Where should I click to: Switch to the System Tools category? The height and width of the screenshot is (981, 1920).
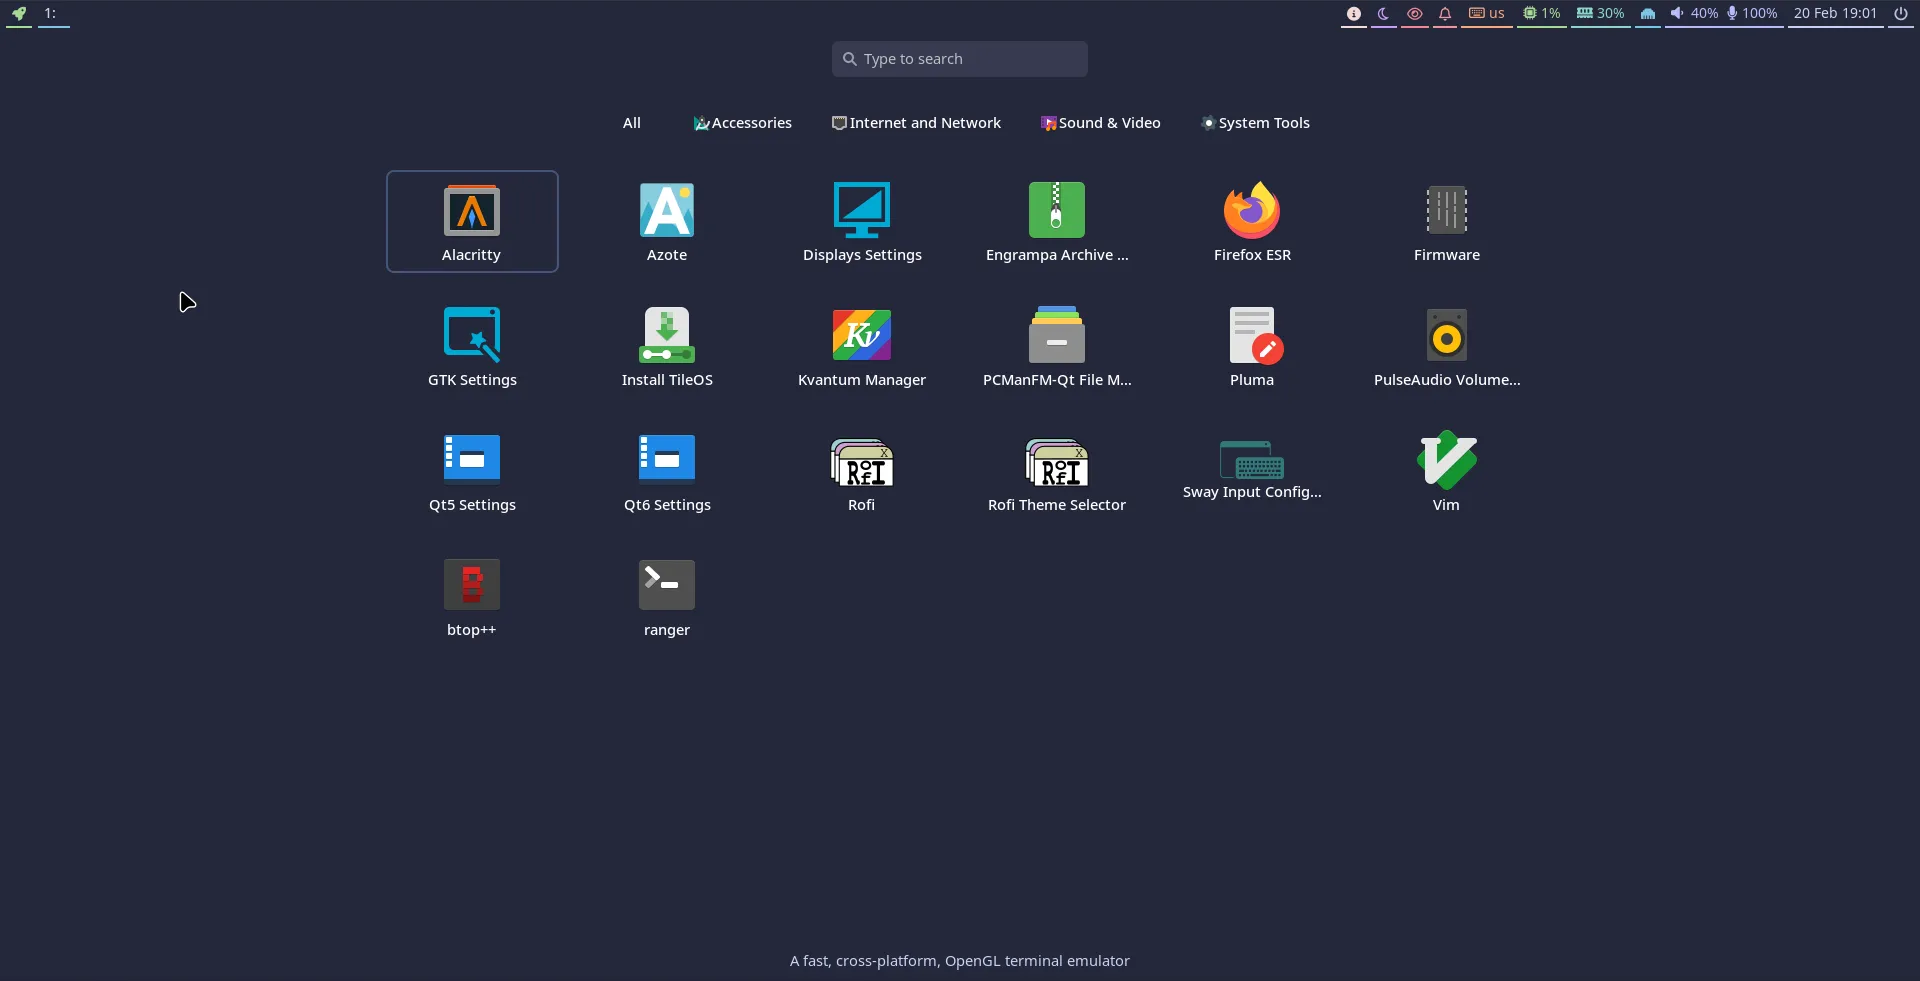1255,122
